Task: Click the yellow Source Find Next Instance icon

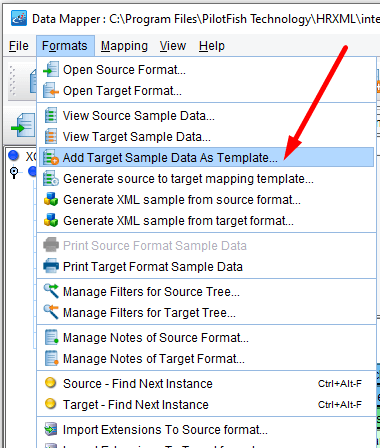Action: pos(50,383)
